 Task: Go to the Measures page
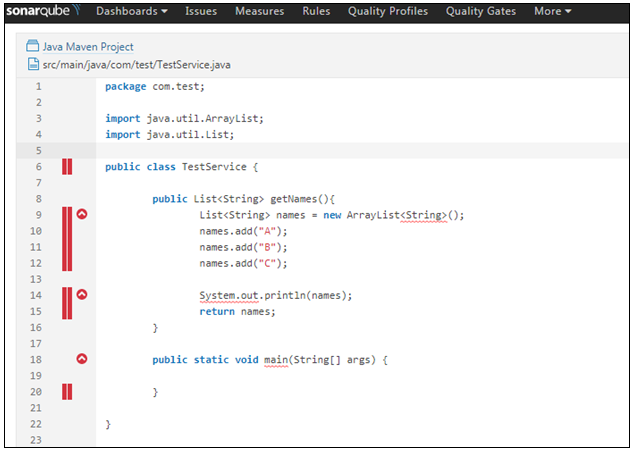(260, 11)
